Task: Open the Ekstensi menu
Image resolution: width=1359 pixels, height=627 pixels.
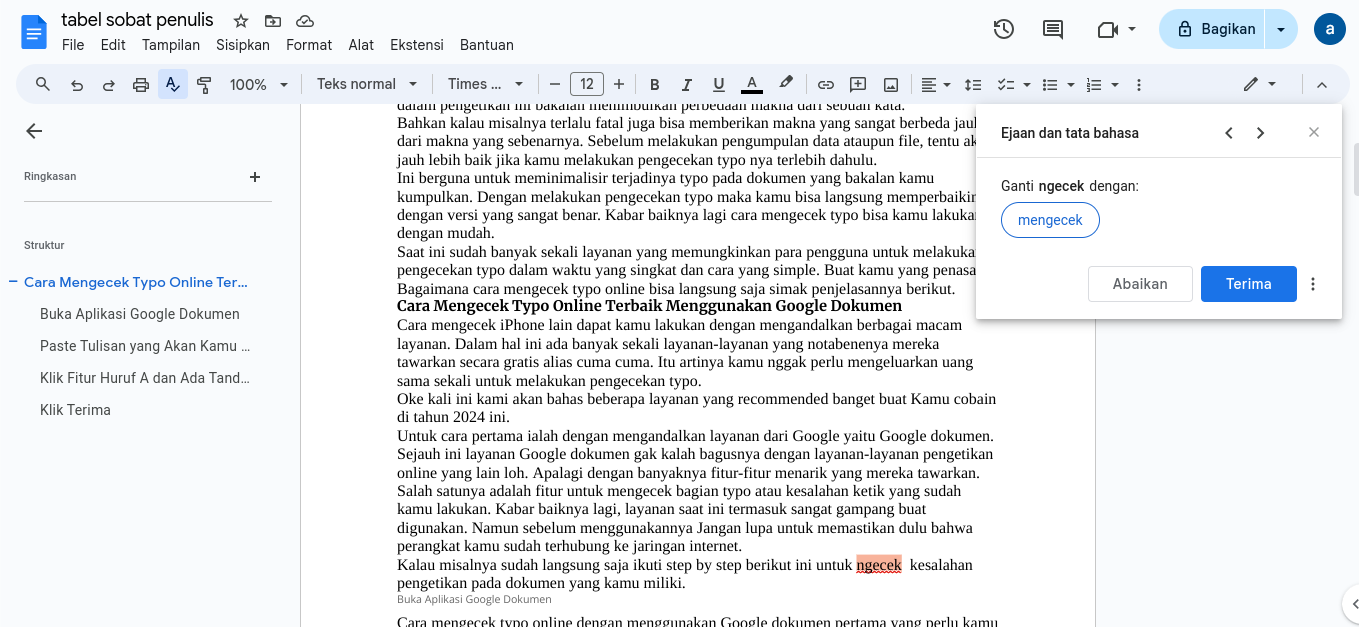Action: pyautogui.click(x=417, y=45)
